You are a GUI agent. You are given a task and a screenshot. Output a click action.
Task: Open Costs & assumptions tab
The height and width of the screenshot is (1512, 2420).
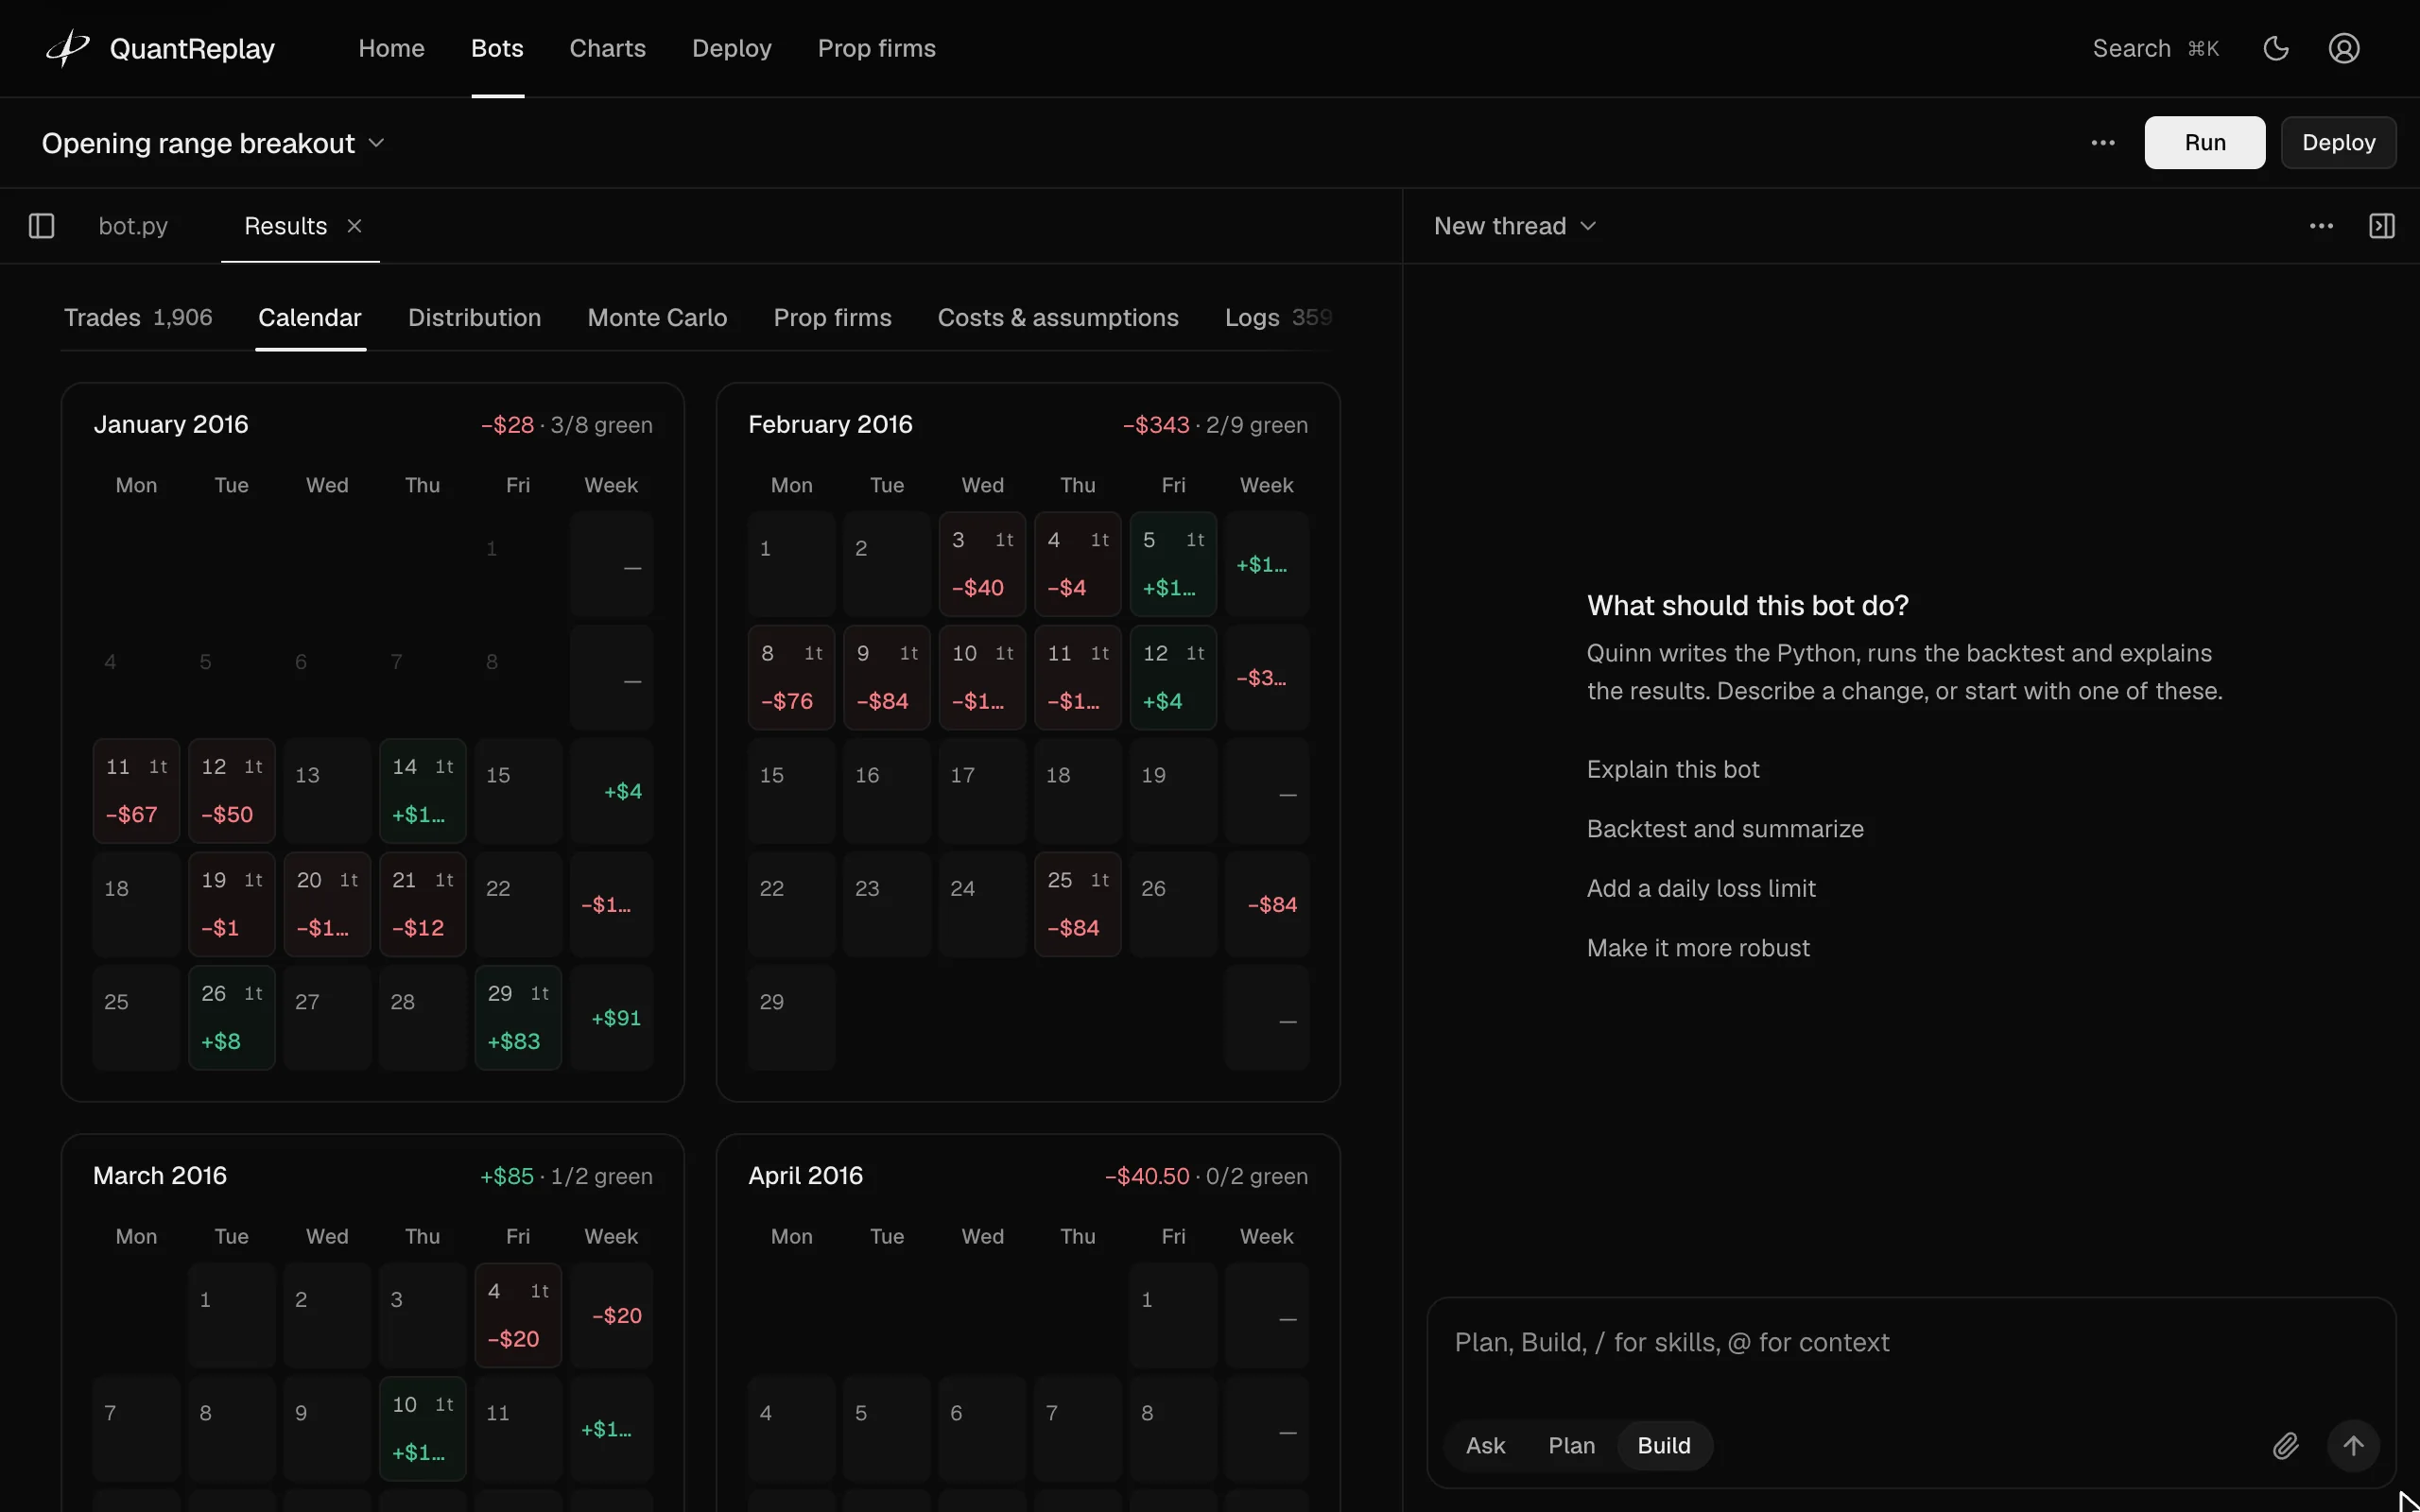tap(1058, 317)
